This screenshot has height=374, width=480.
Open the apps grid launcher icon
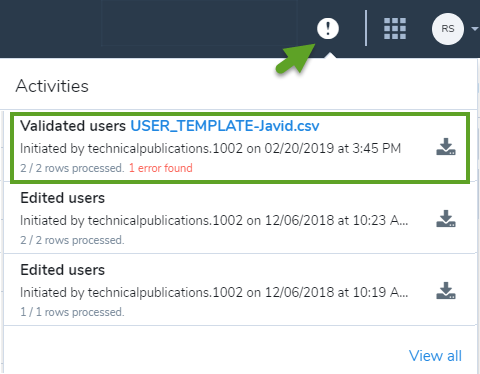click(395, 28)
